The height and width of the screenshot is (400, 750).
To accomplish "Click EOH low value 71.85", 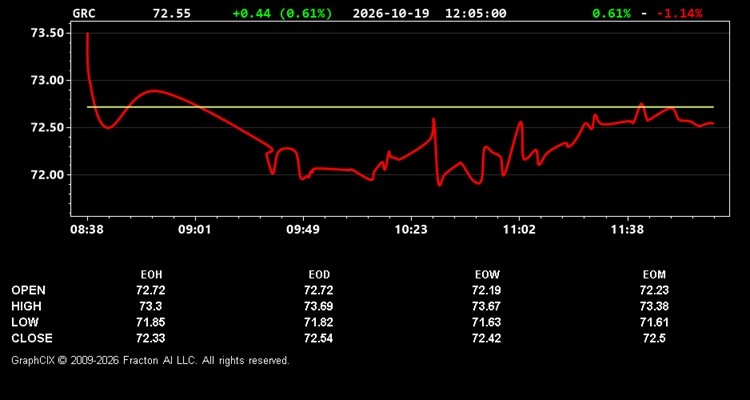I will coord(151,322).
